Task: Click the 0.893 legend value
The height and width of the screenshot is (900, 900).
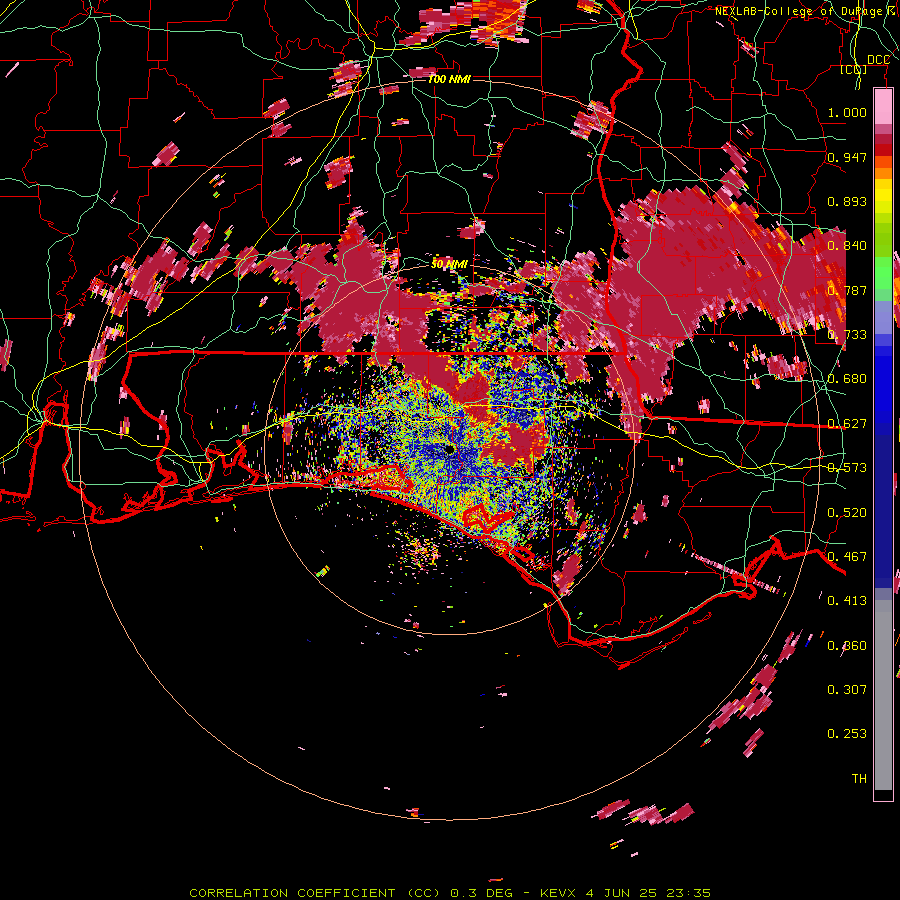Action: [847, 201]
